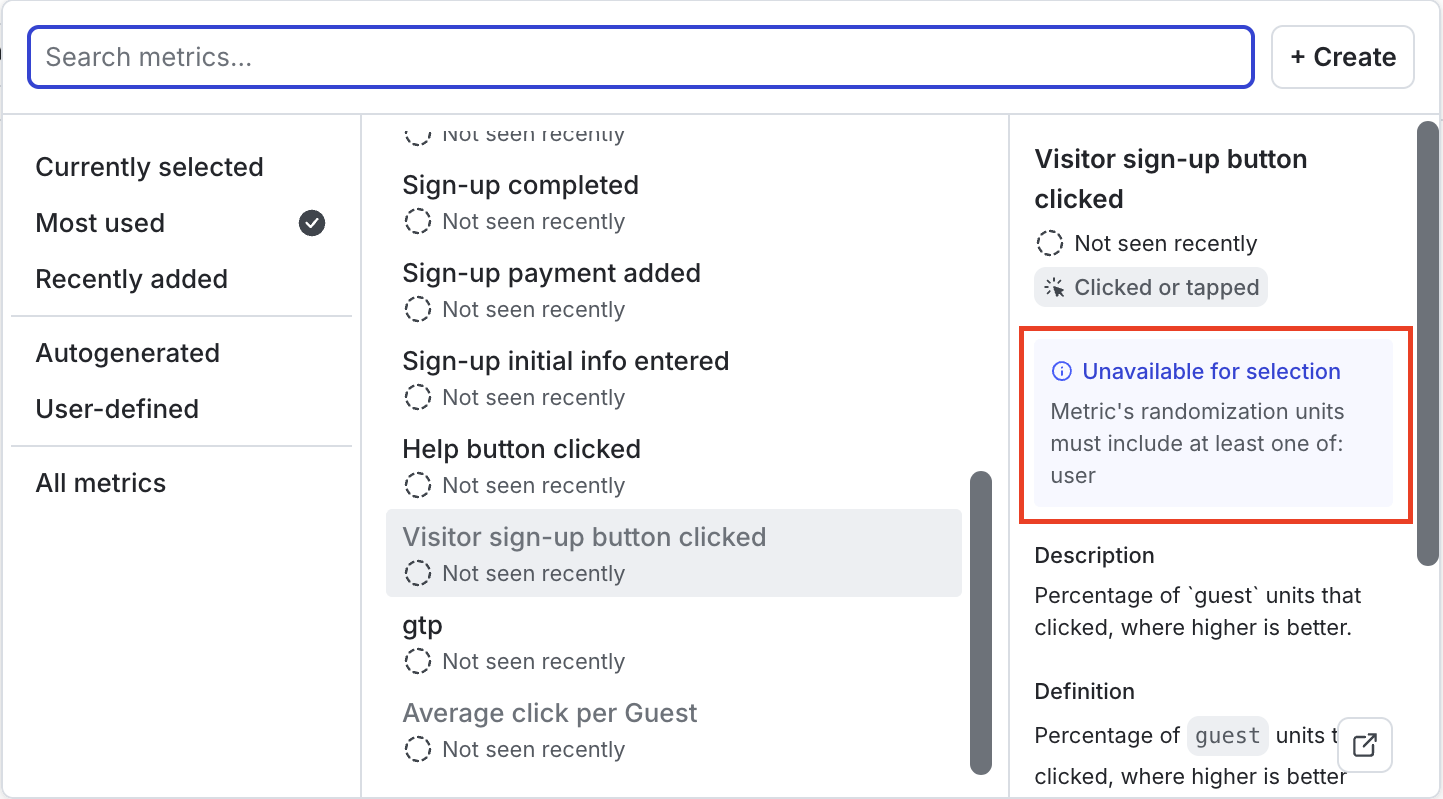The height and width of the screenshot is (799, 1443).
Task: Click the "+ Create" button
Action: [1342, 57]
